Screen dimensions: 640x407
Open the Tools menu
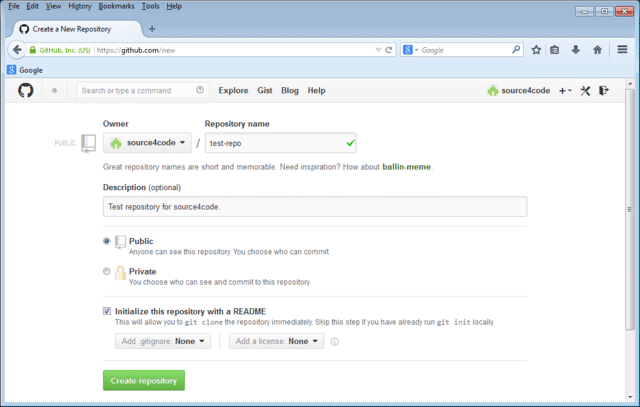150,6
